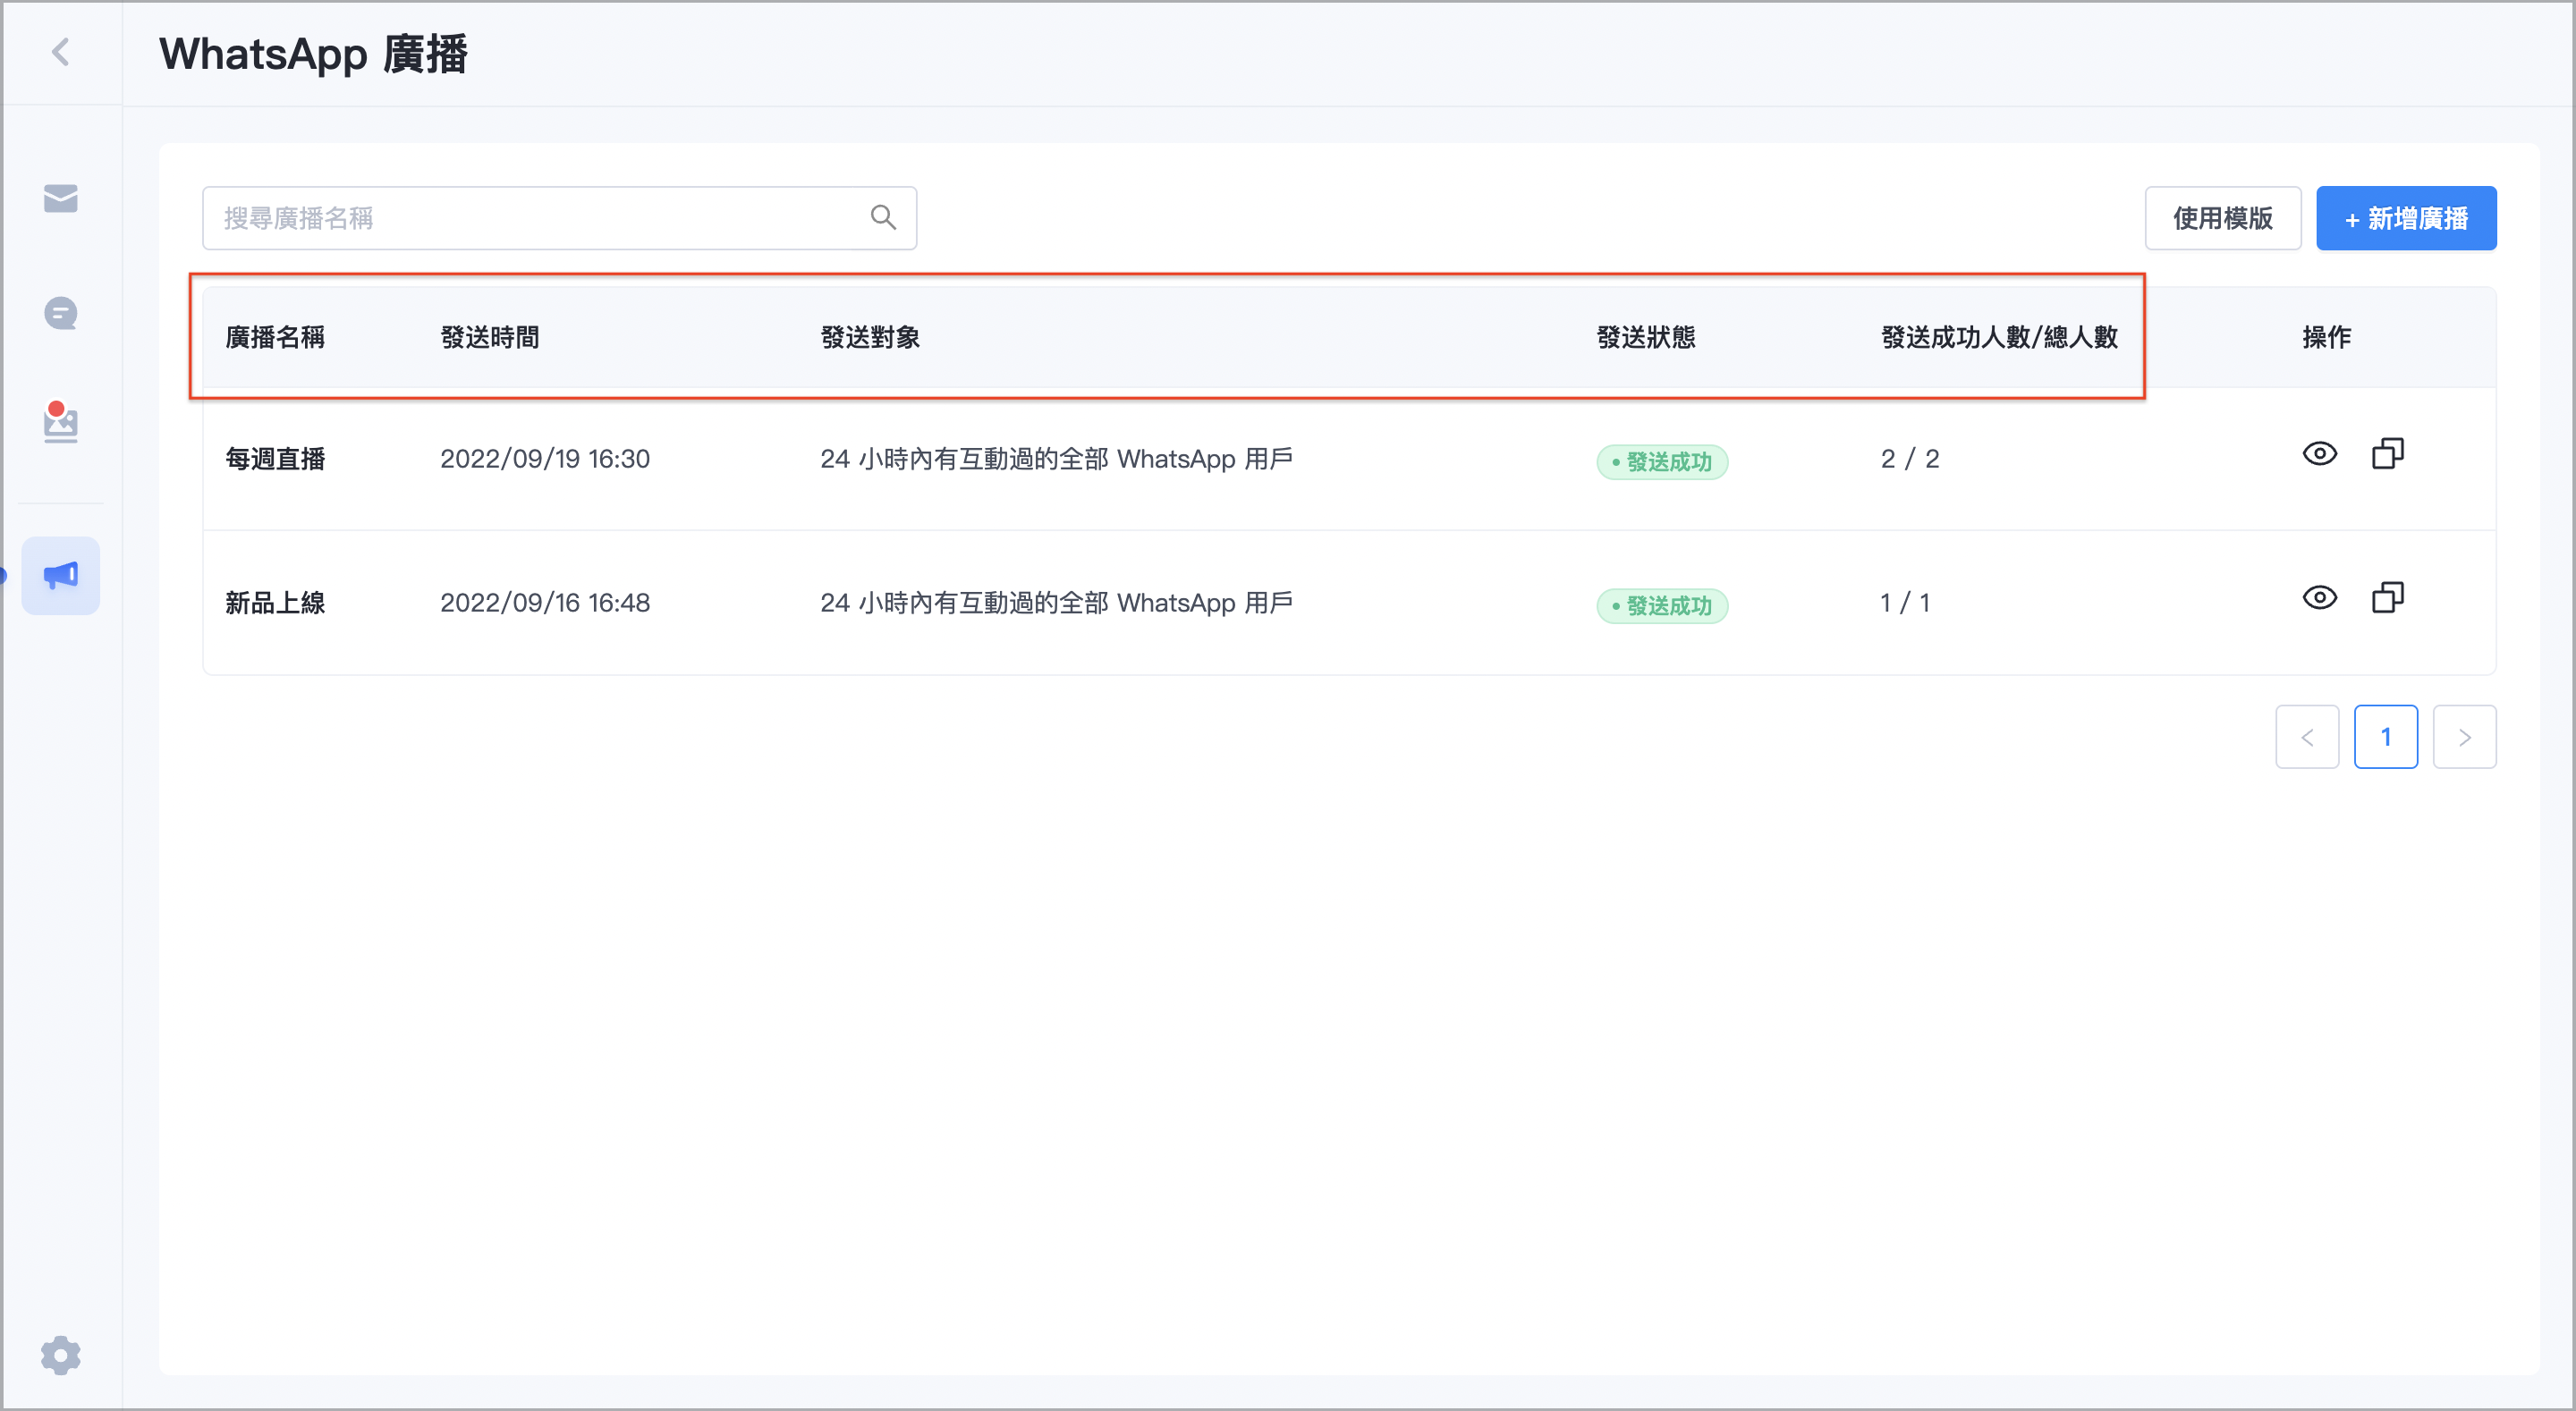The width and height of the screenshot is (2576, 1411).
Task: Click the 操作 column header
Action: click(x=2326, y=338)
